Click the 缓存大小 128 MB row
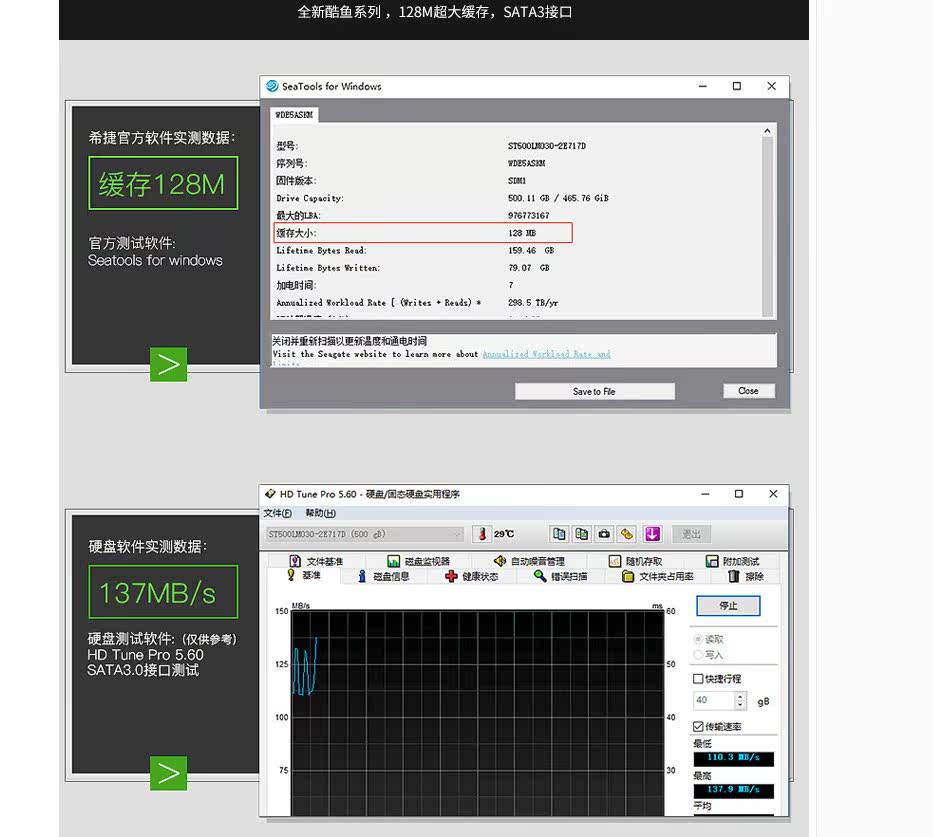933x837 pixels. (423, 233)
